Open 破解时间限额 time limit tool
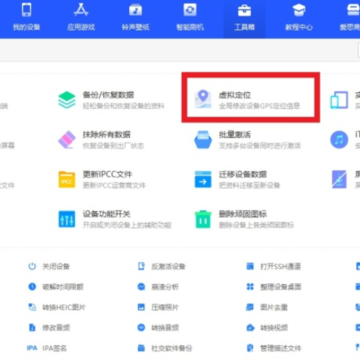360x360 pixels. point(56,286)
